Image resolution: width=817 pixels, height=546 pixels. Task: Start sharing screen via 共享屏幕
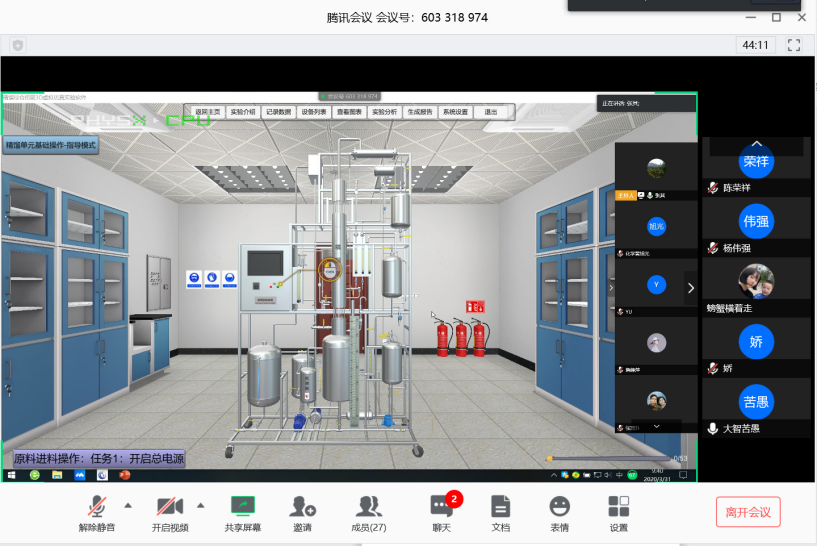tap(242, 512)
